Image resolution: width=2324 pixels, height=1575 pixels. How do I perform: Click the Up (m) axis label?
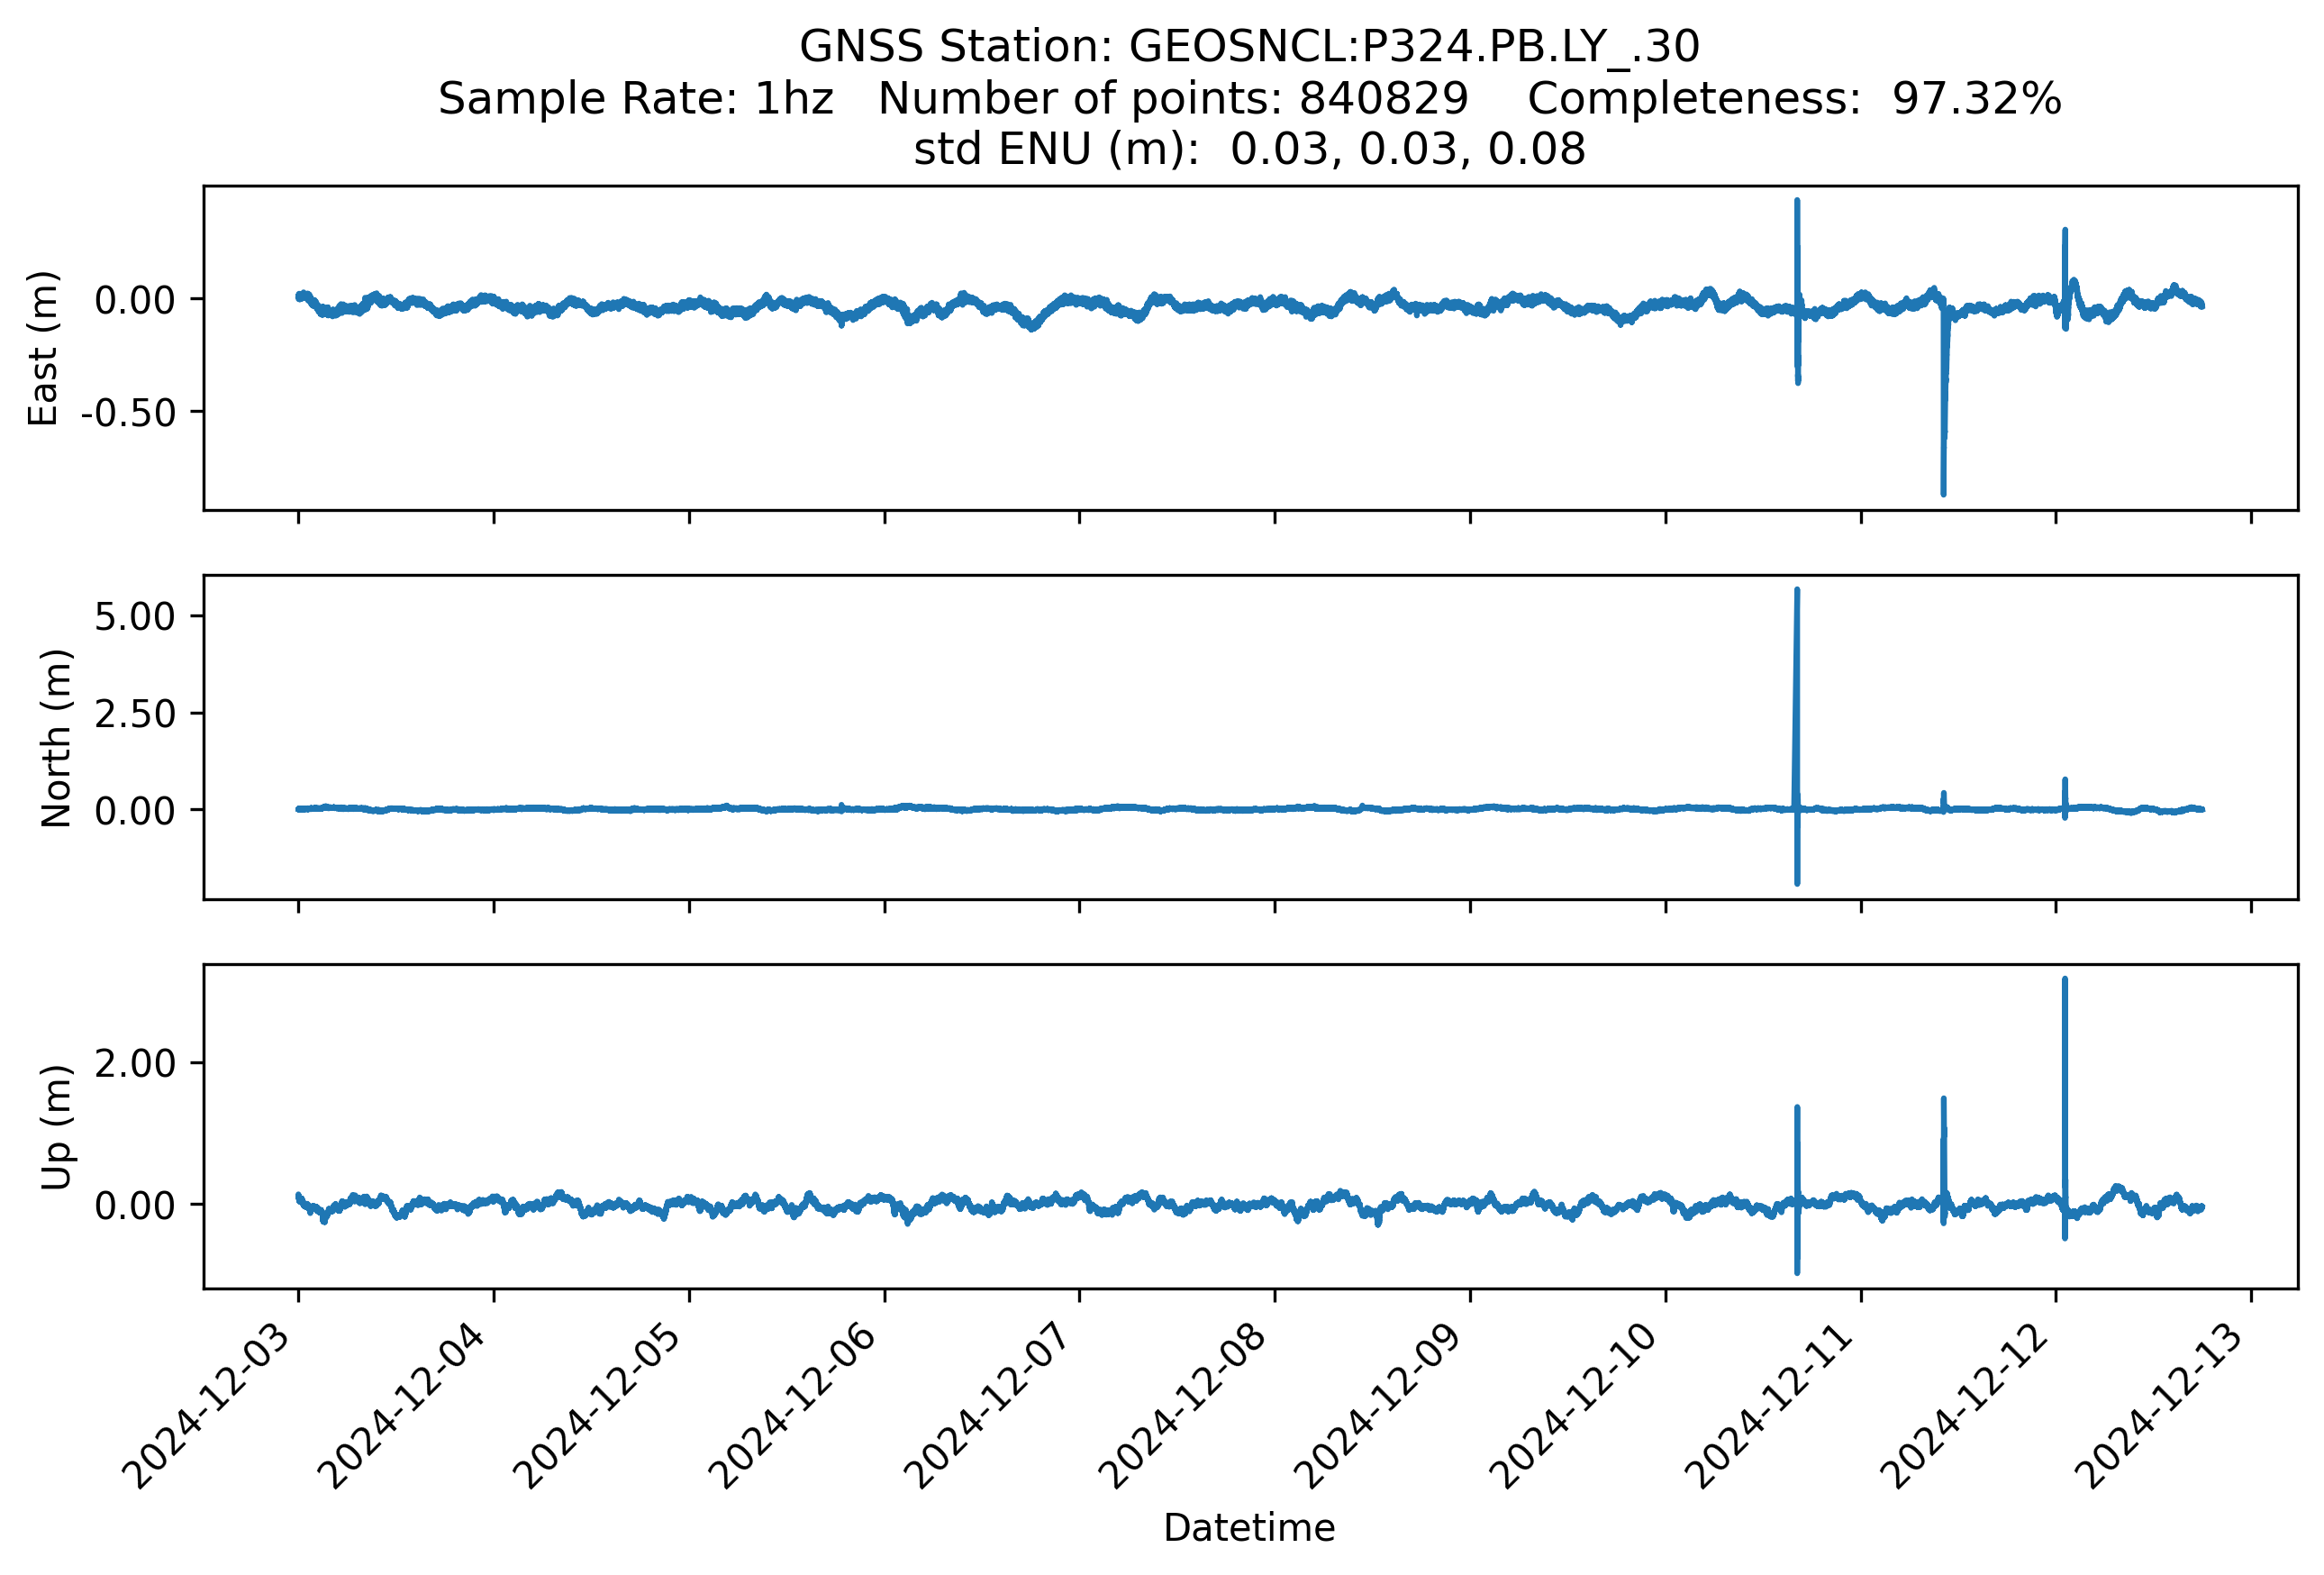pyautogui.click(x=56, y=1127)
